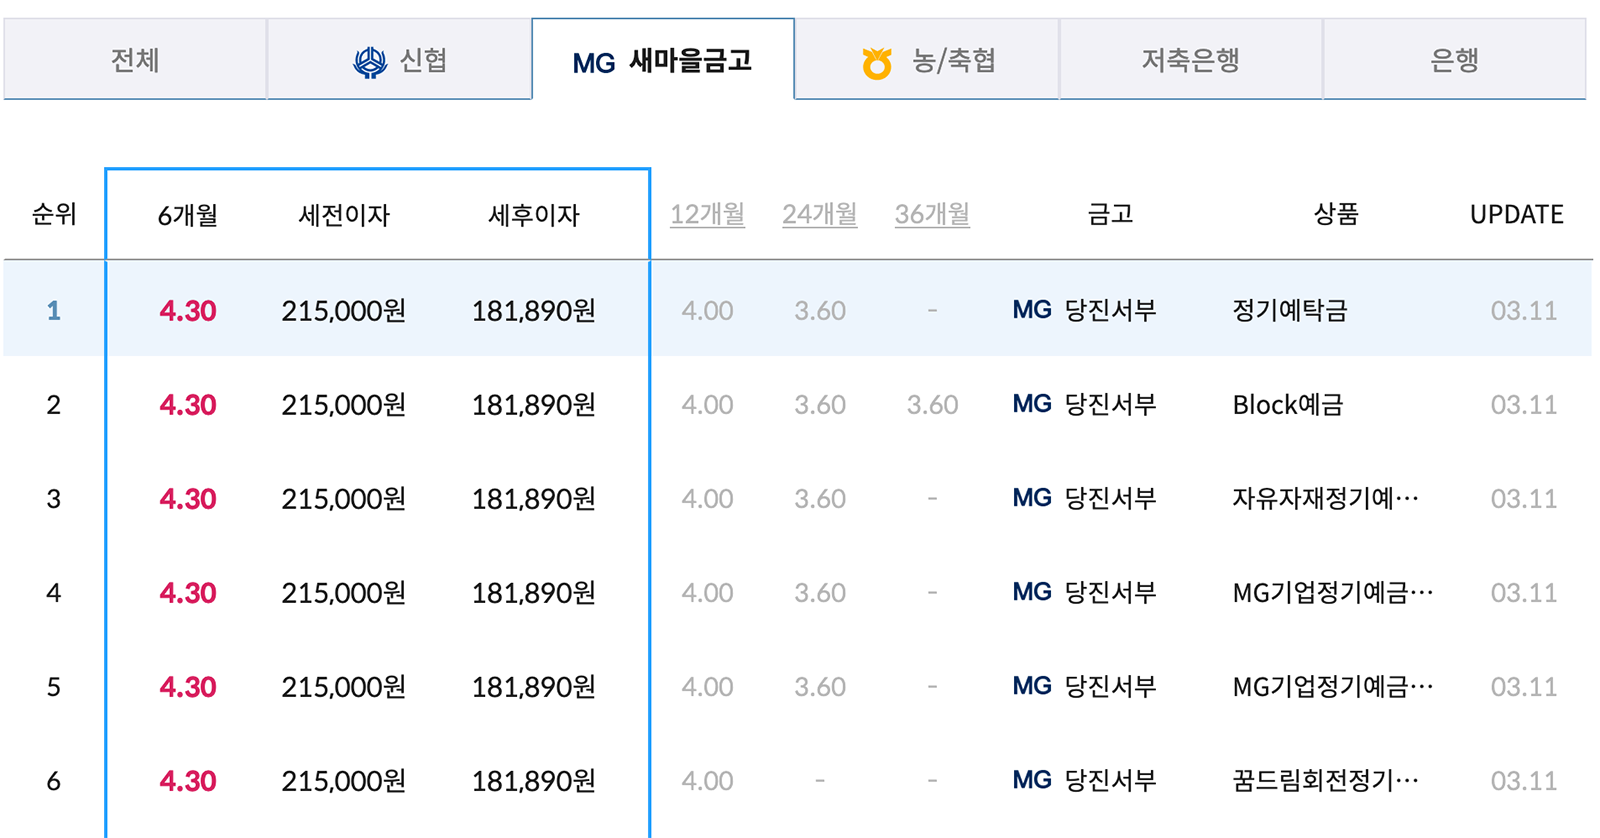The height and width of the screenshot is (838, 1600).
Task: Switch to the 전체 tab
Action: 135,60
